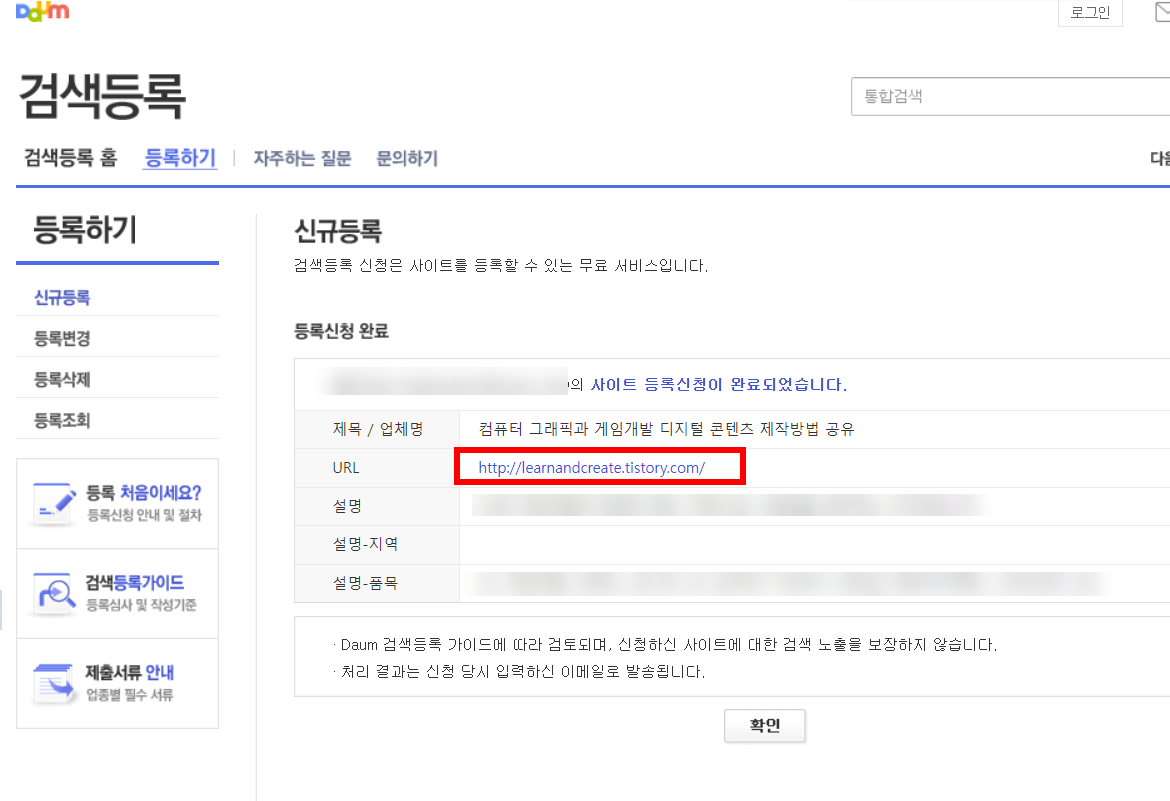Click the URL label cell

click(378, 468)
